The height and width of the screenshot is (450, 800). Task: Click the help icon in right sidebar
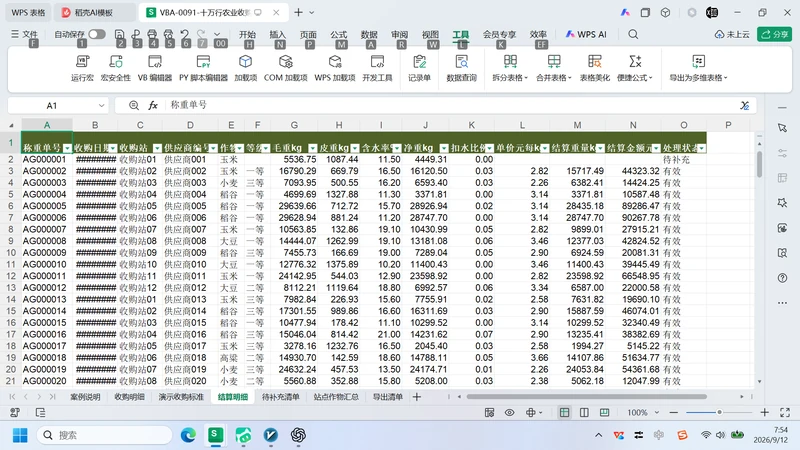point(782,278)
